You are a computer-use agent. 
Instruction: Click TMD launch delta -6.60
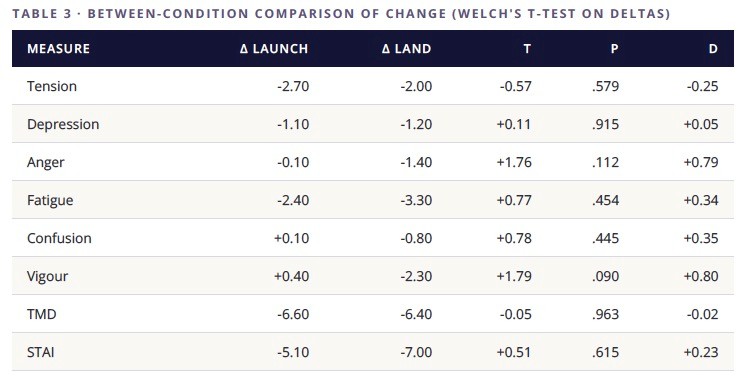coord(293,314)
